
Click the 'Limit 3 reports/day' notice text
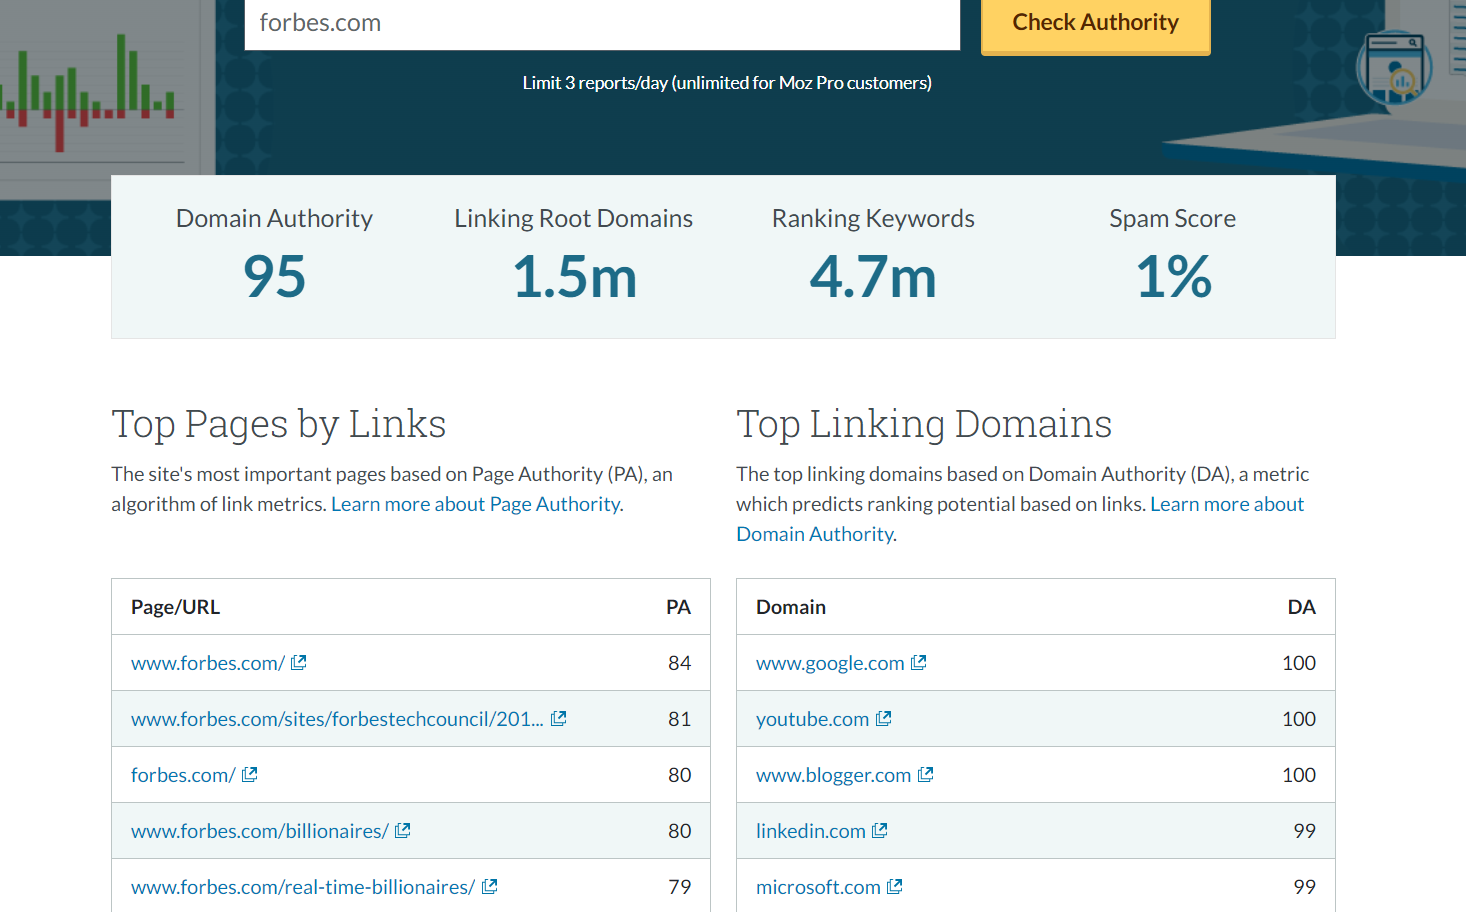click(x=727, y=83)
